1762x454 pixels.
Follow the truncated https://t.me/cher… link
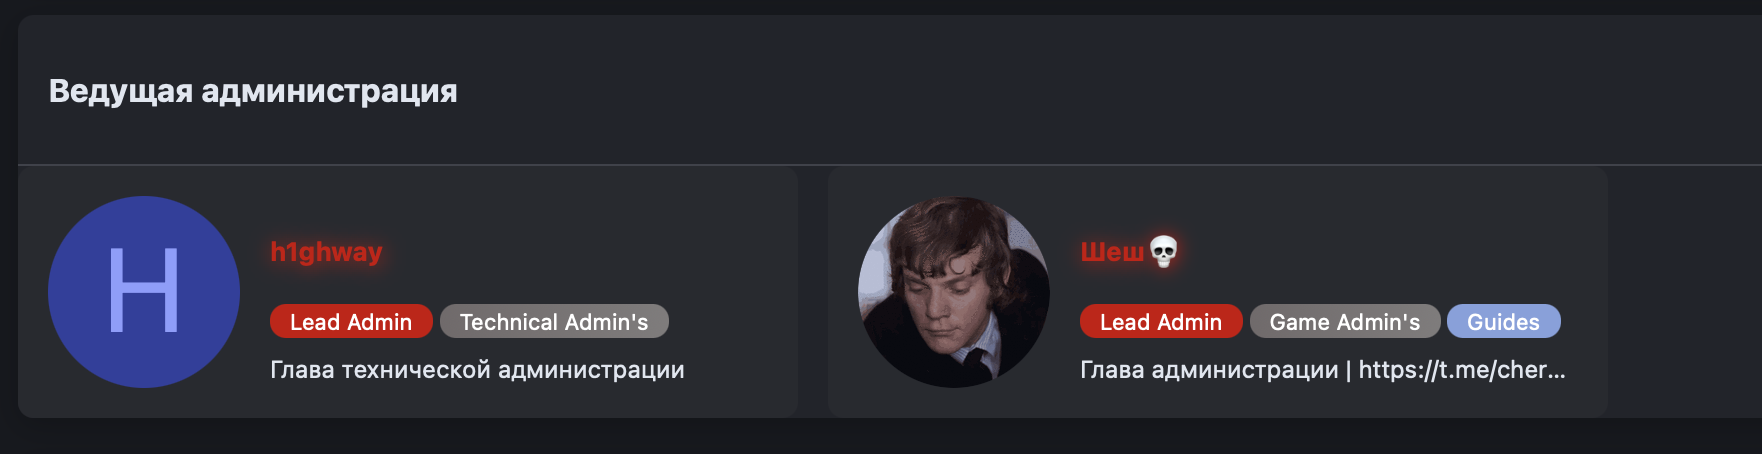click(1462, 370)
